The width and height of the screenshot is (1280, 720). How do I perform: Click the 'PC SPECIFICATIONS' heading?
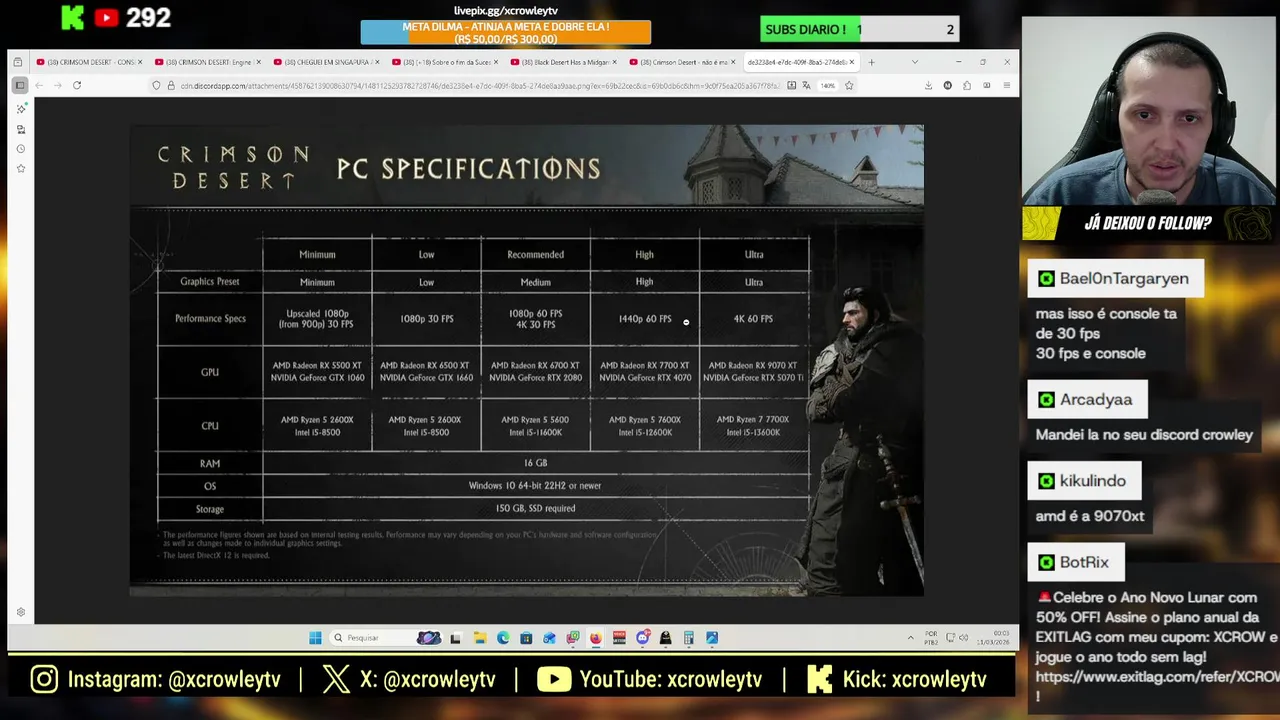[468, 168]
